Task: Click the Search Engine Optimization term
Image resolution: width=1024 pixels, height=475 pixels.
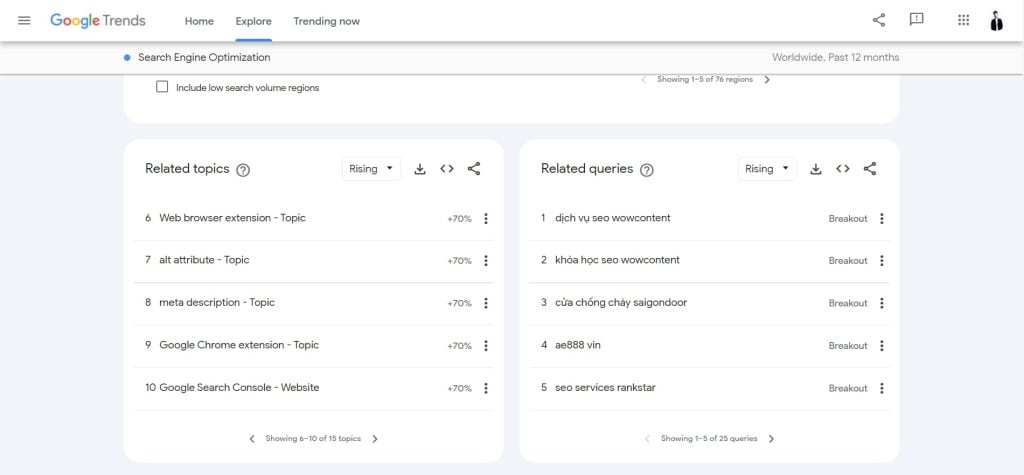Action: tap(204, 57)
